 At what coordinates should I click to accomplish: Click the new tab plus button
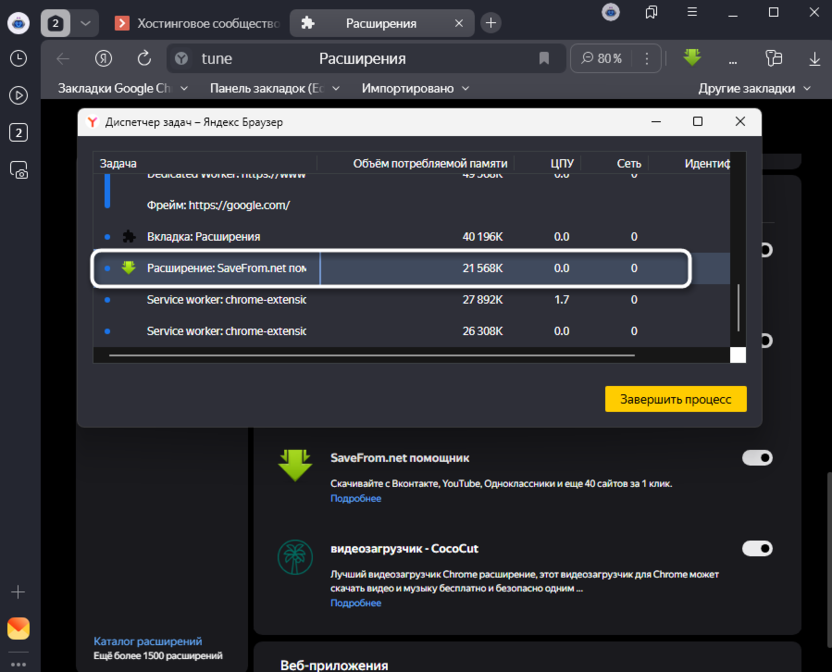pos(491,22)
